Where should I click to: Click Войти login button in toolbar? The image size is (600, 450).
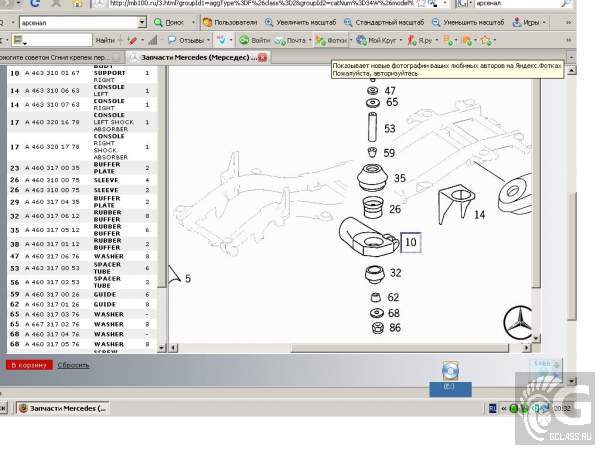255,40
